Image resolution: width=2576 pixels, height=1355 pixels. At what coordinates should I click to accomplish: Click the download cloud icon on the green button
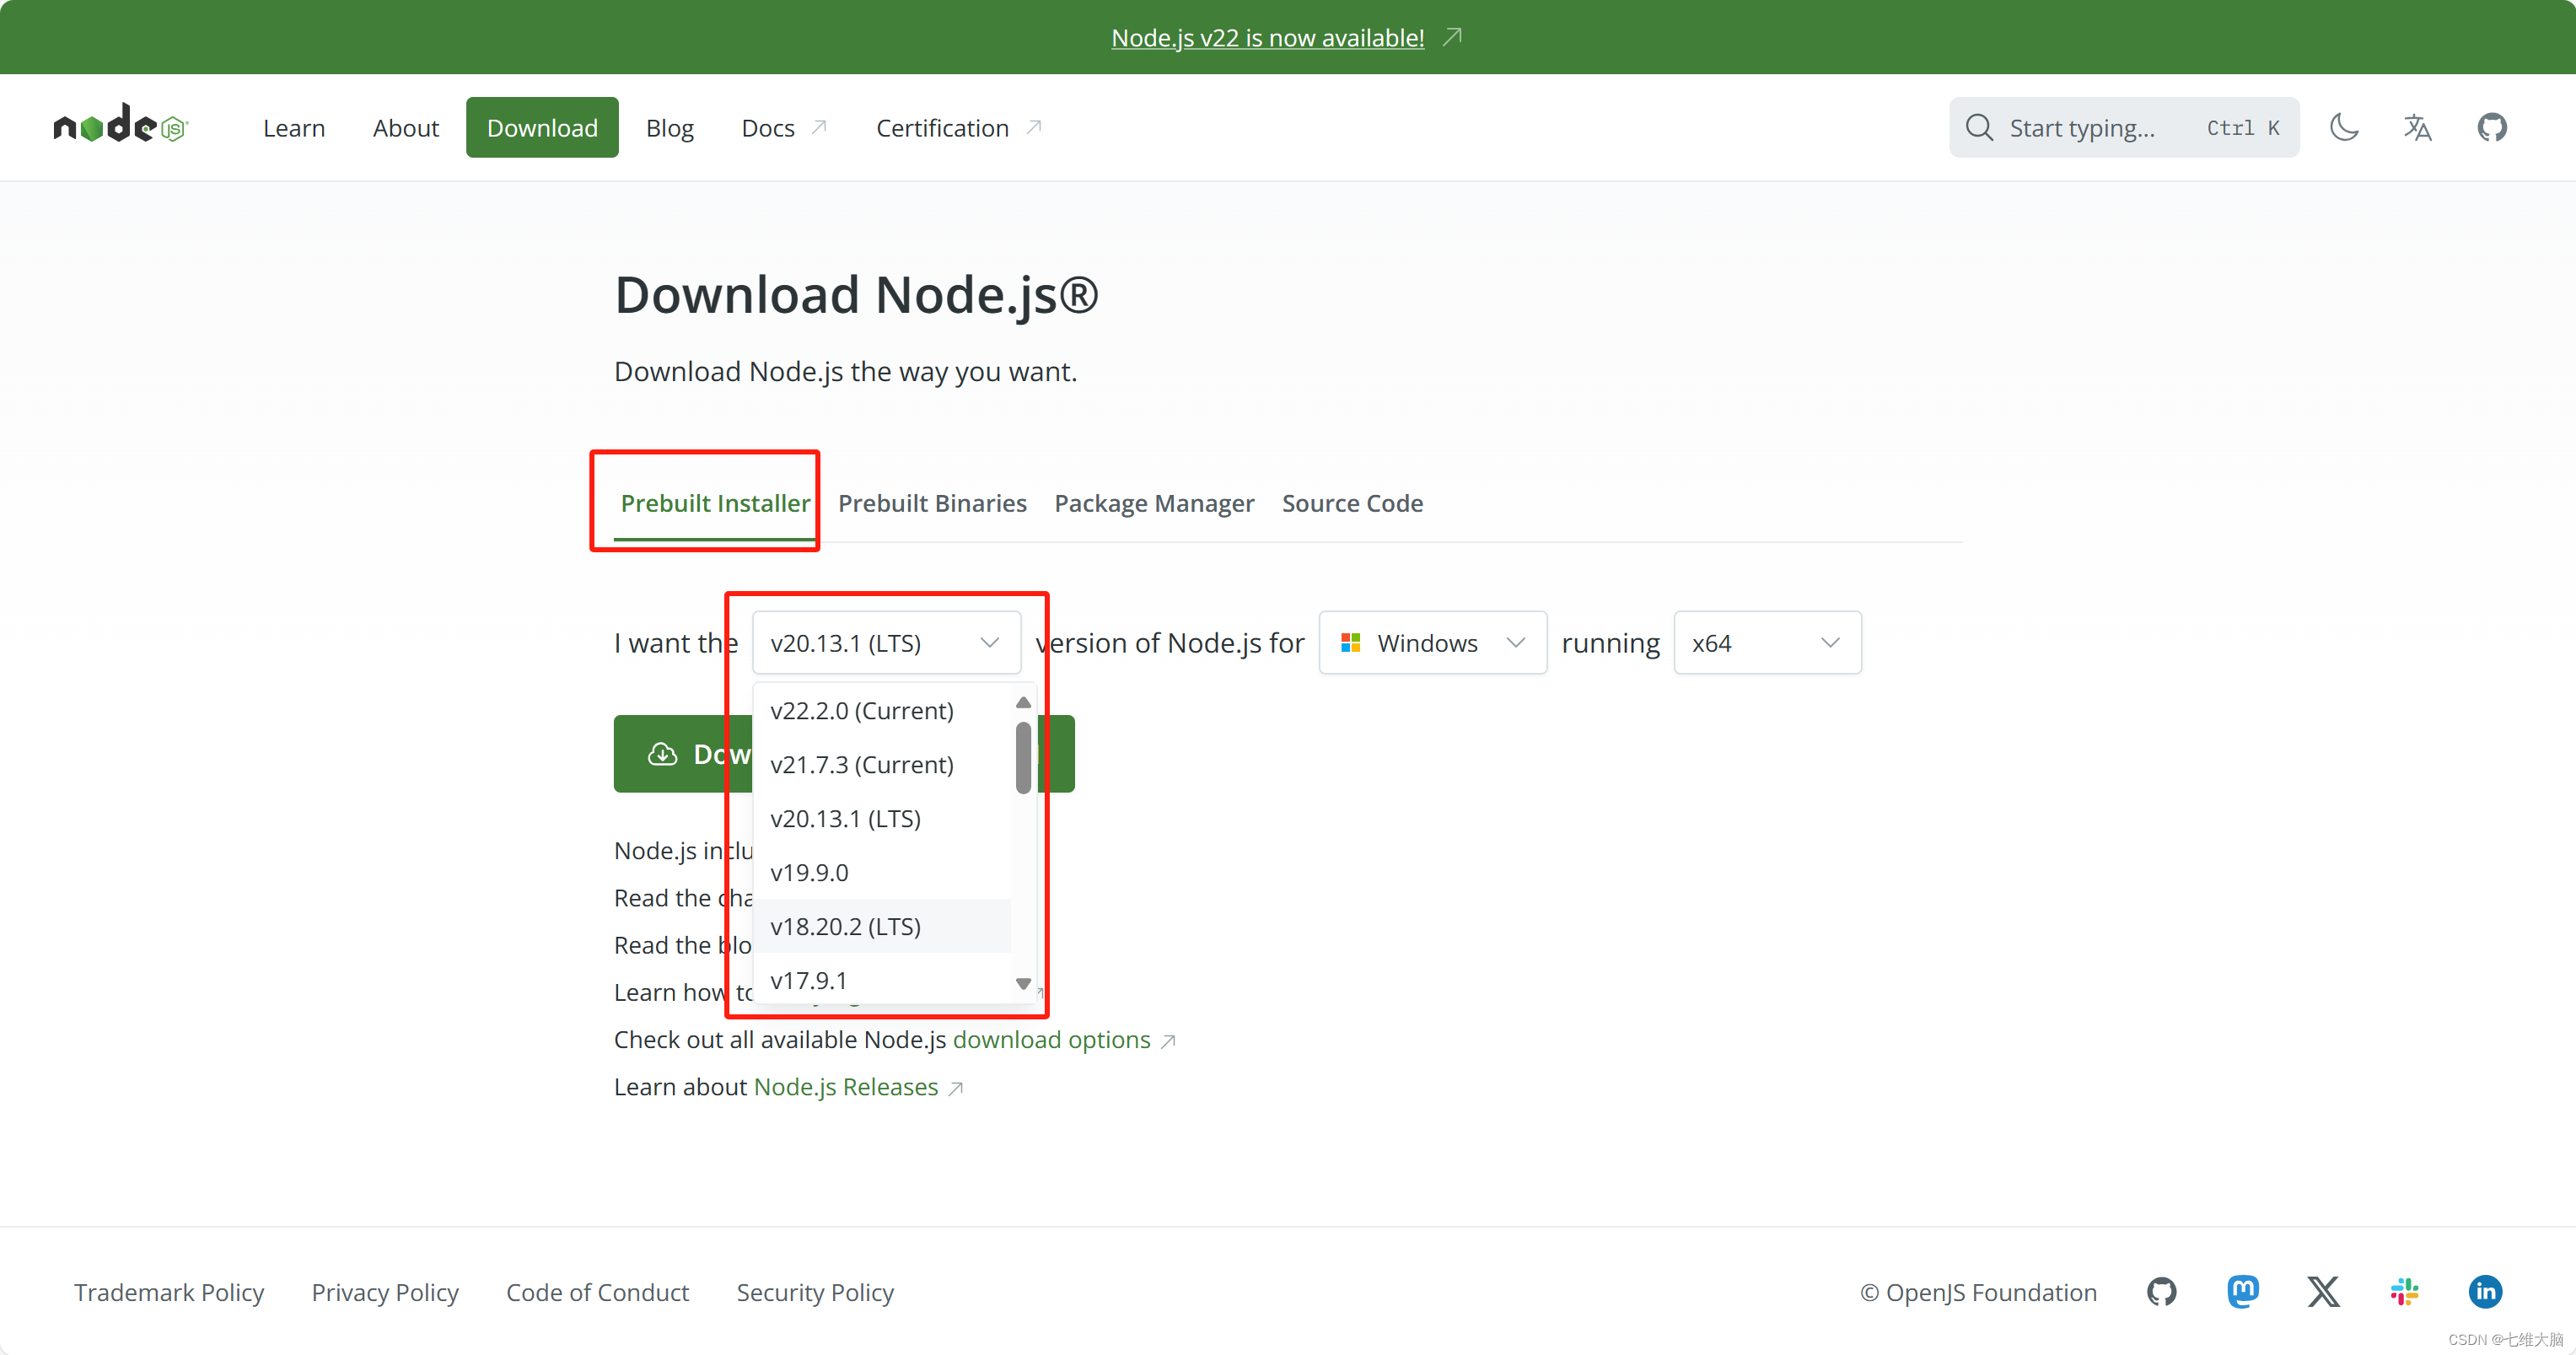pos(662,753)
